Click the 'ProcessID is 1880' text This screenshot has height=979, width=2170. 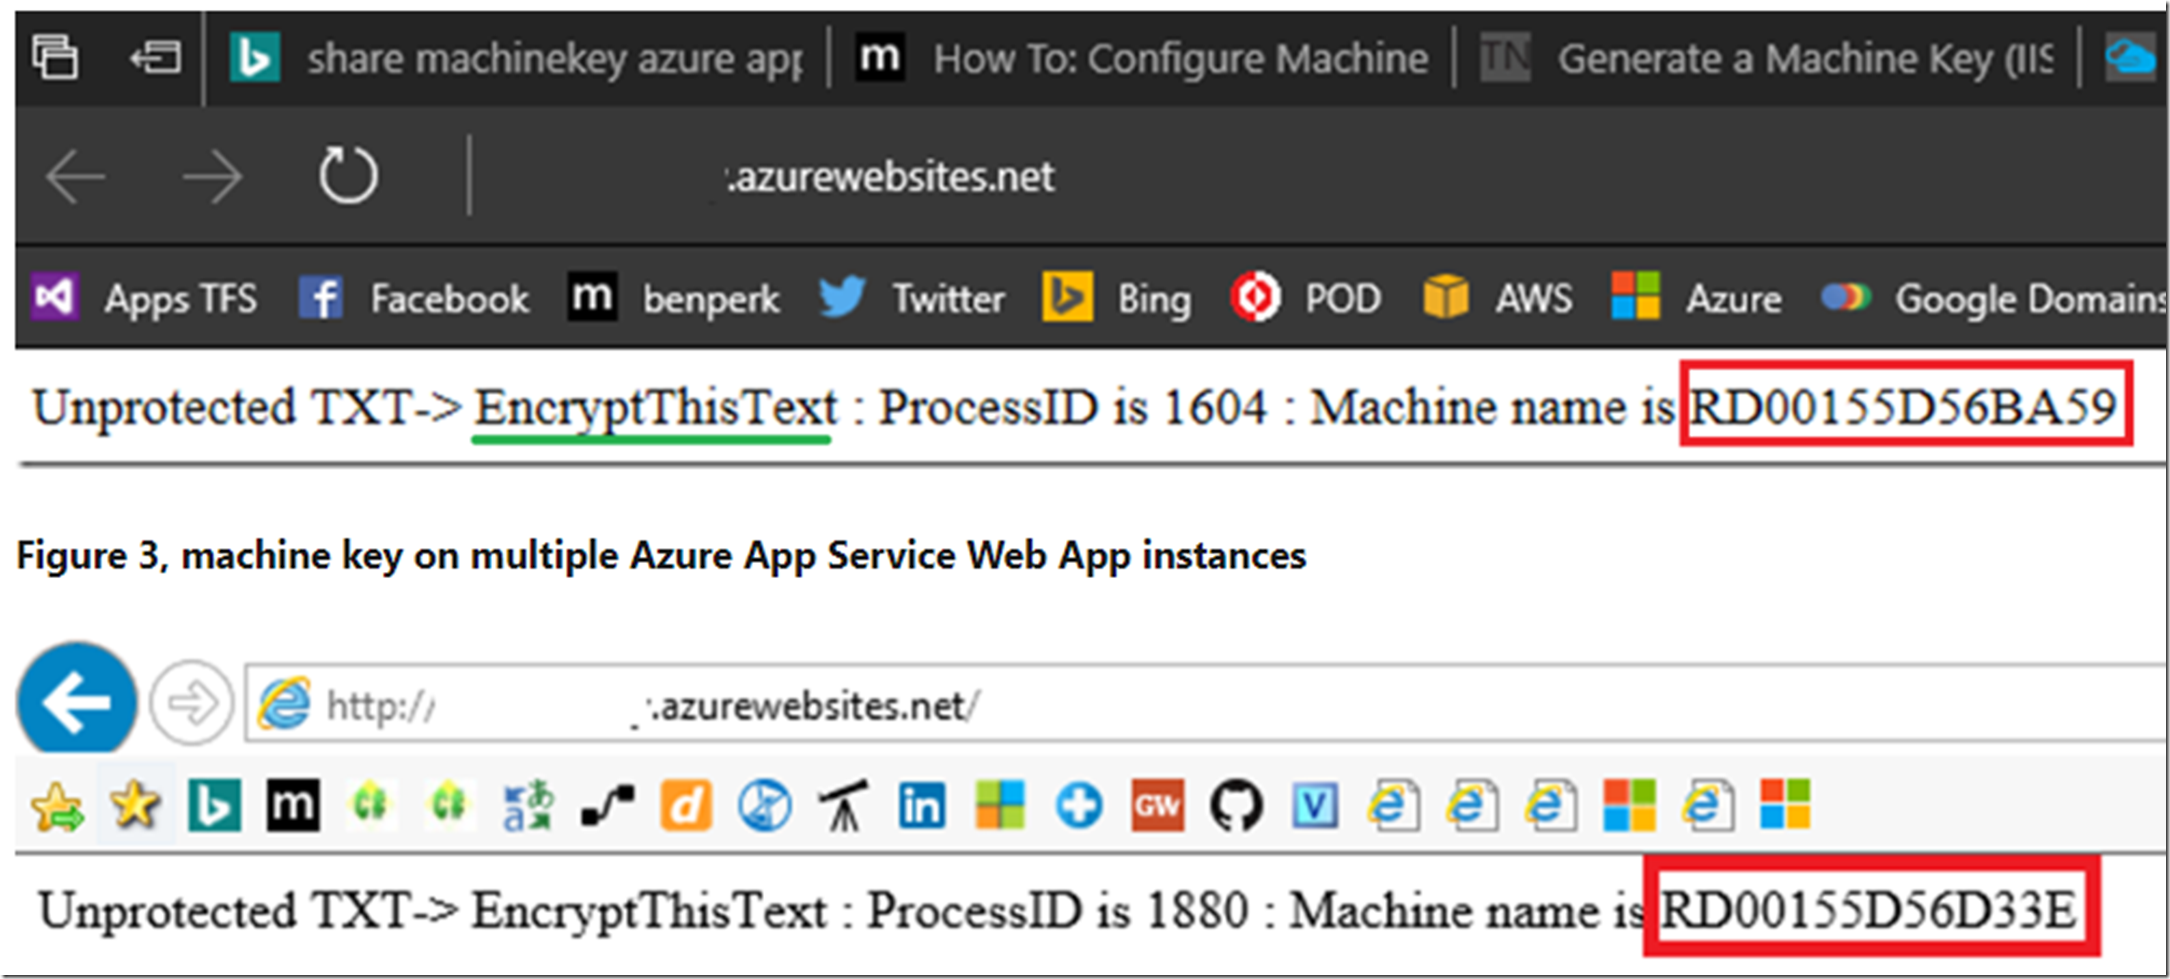coord(1058,911)
